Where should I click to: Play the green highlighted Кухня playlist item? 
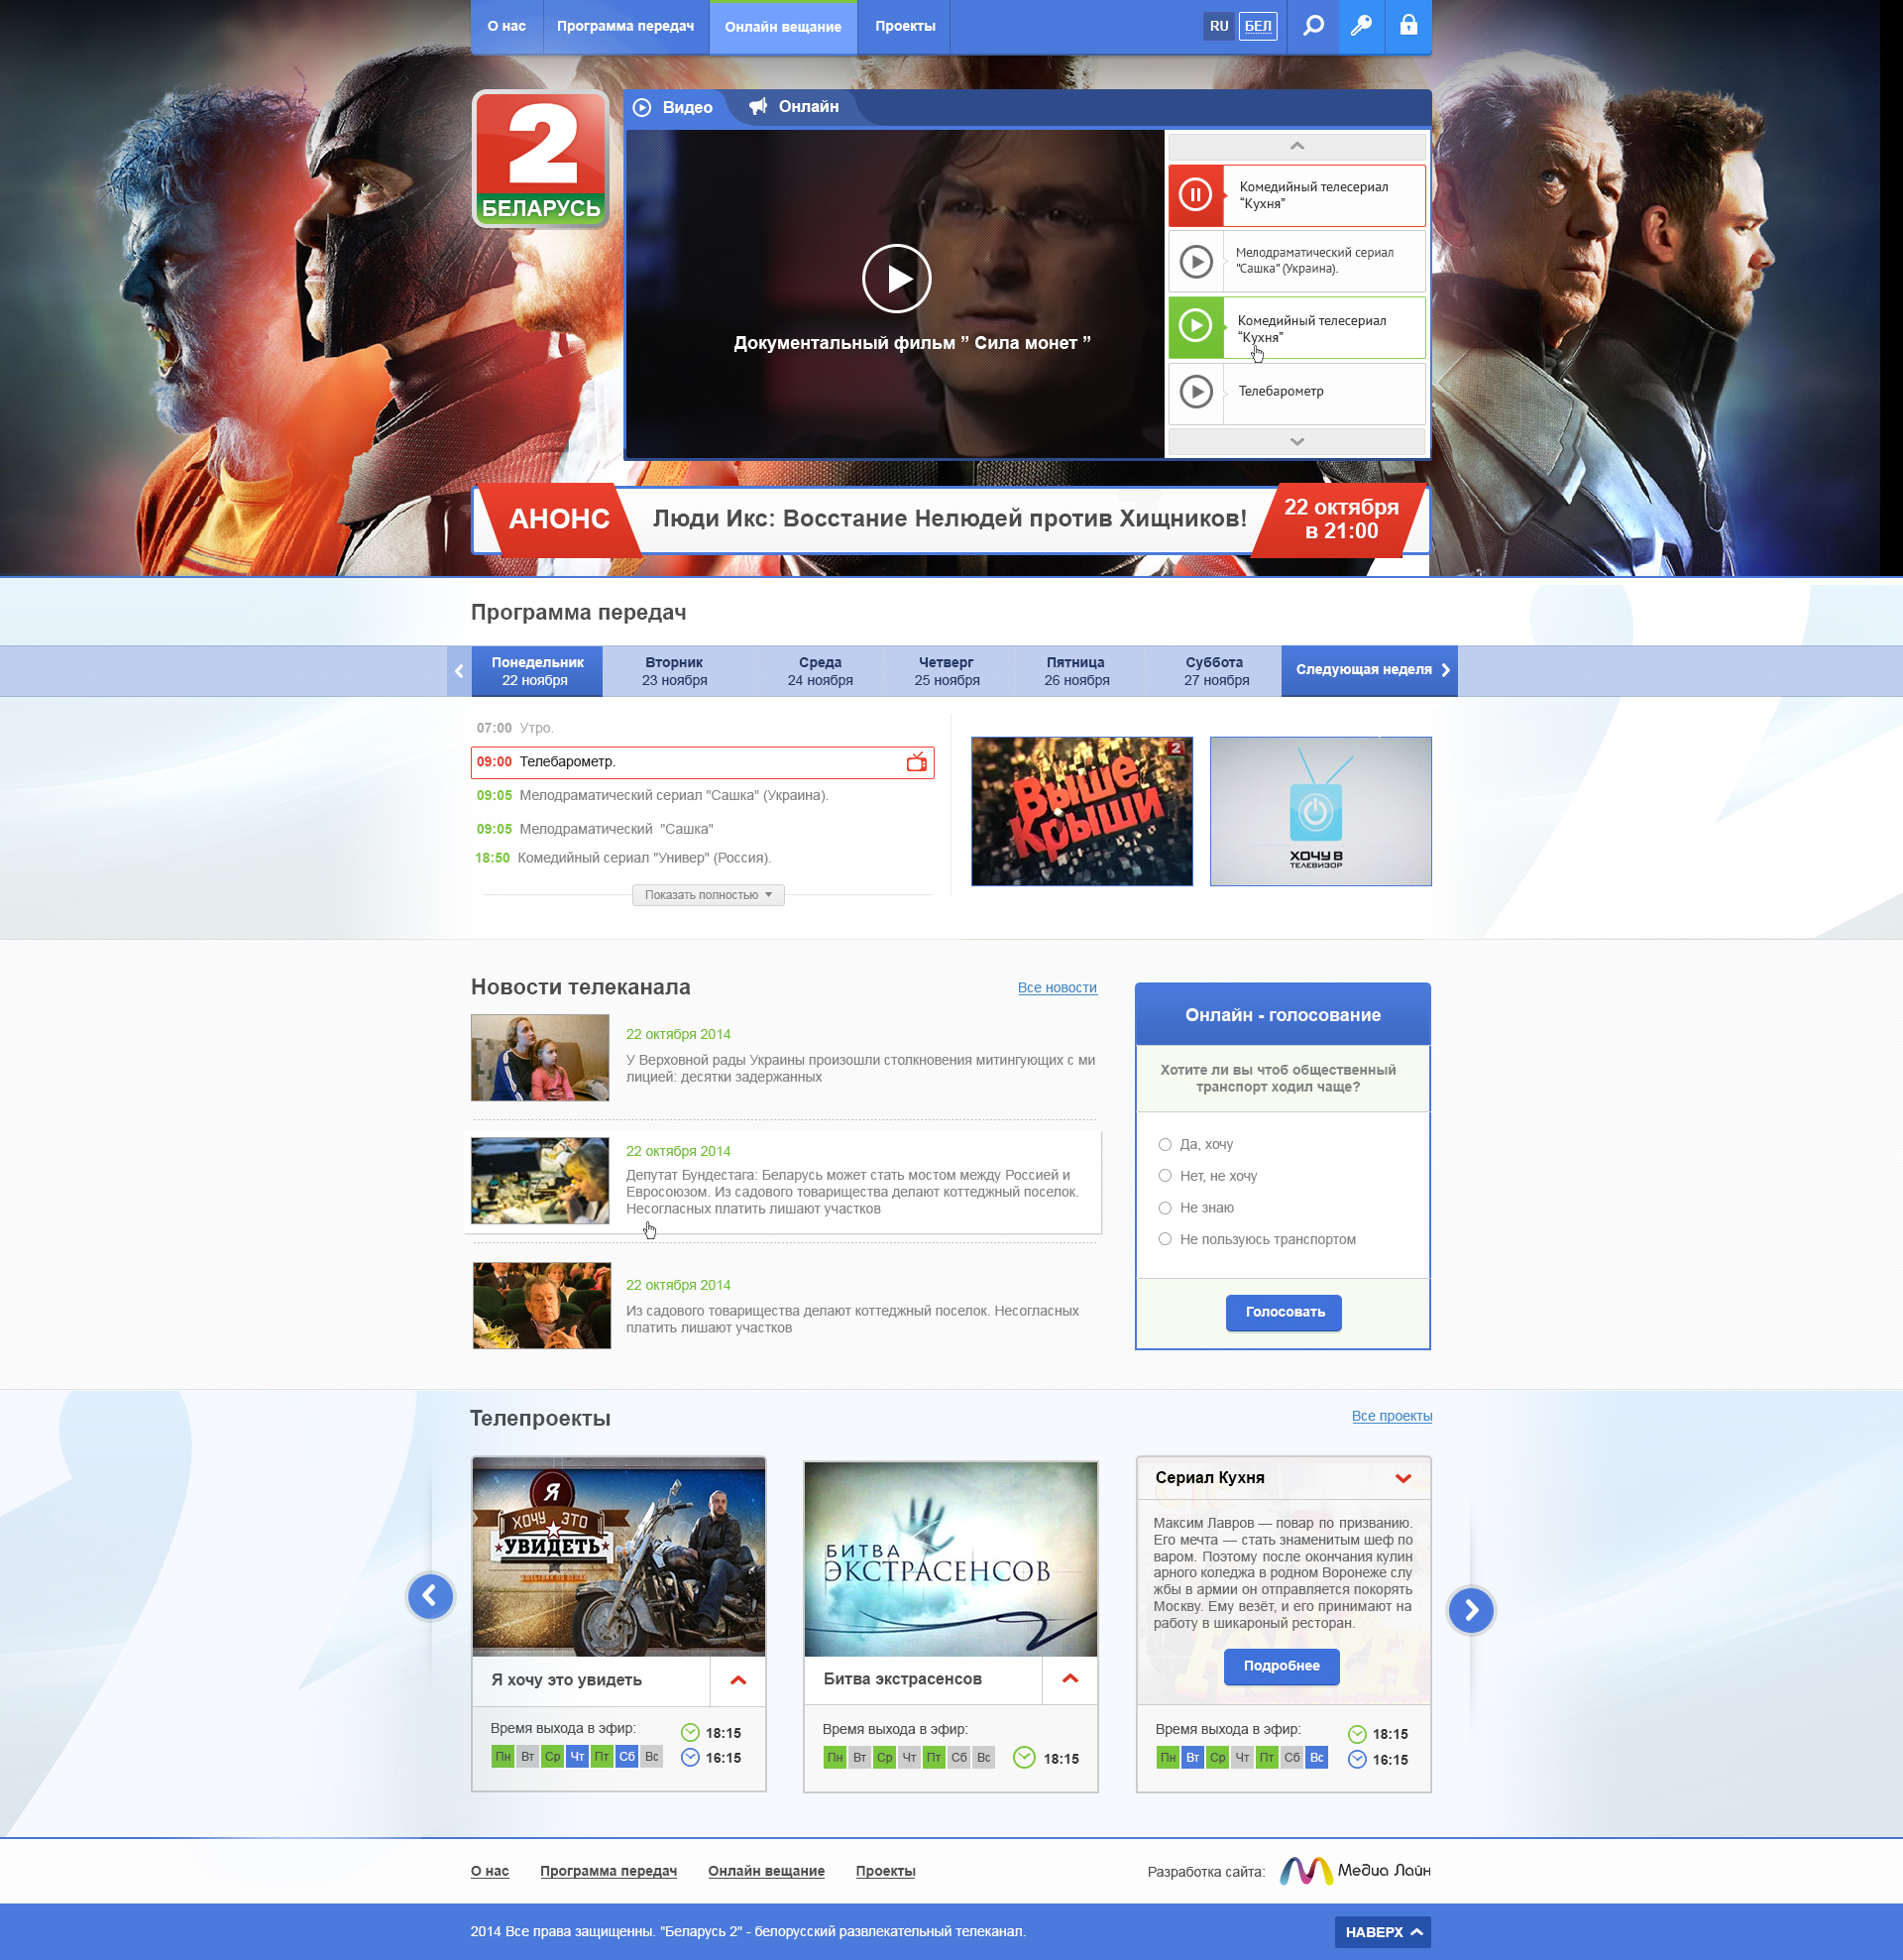pos(1195,326)
